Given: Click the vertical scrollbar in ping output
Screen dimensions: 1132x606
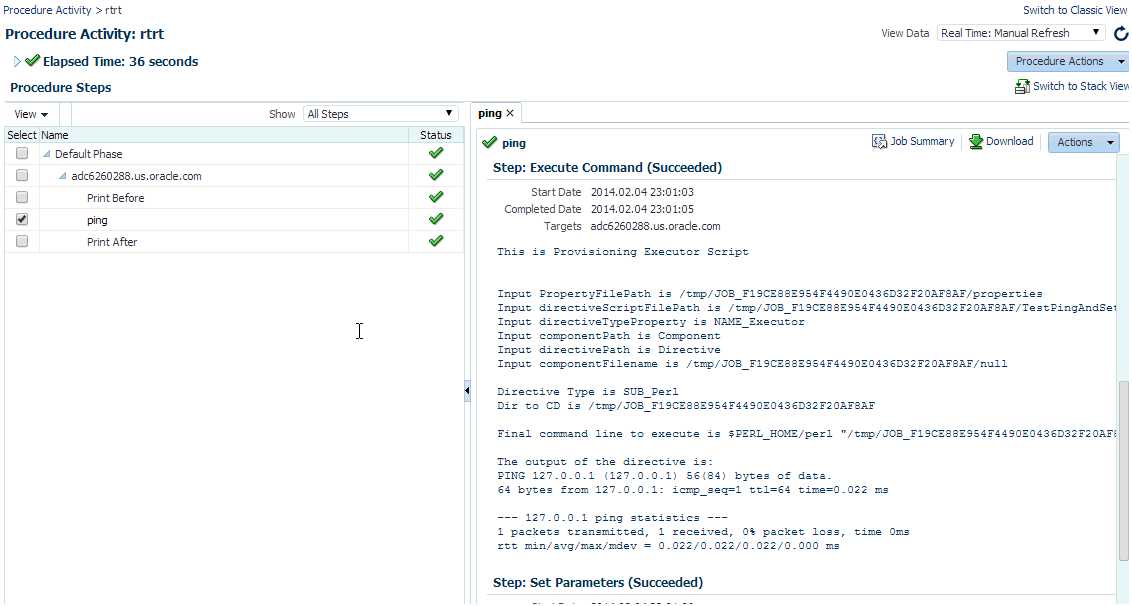Looking at the screenshot, I should pyautogui.click(x=1123, y=469).
